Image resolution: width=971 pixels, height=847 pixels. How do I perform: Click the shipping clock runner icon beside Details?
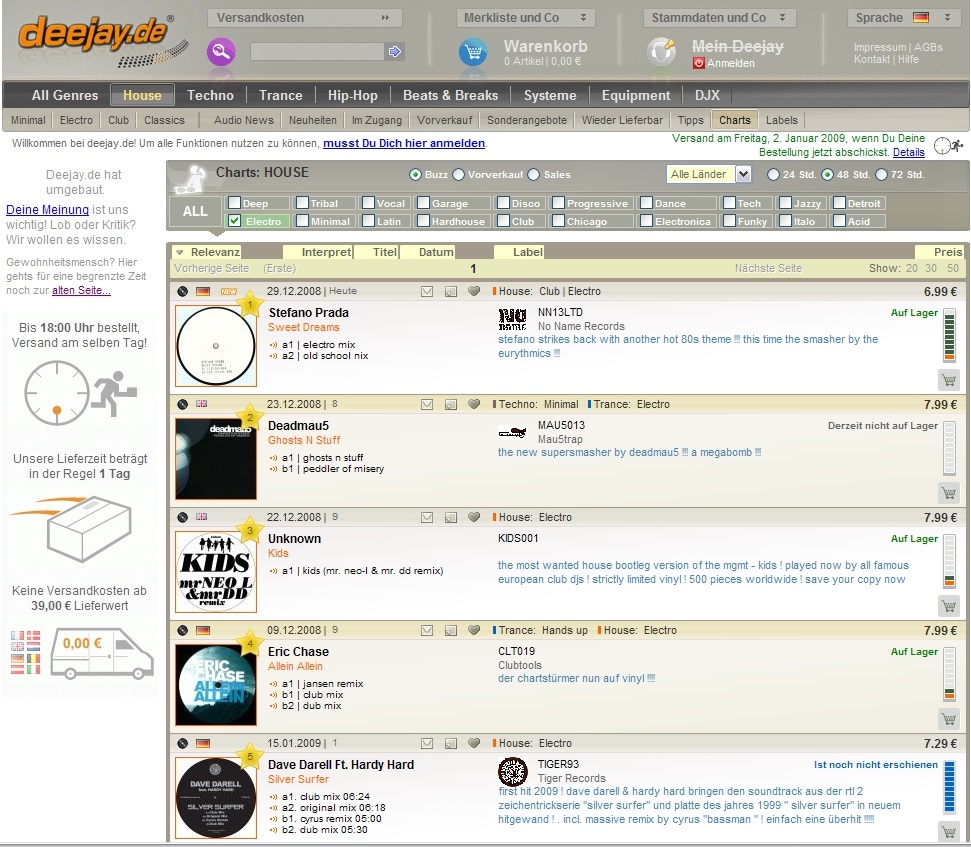tap(948, 146)
